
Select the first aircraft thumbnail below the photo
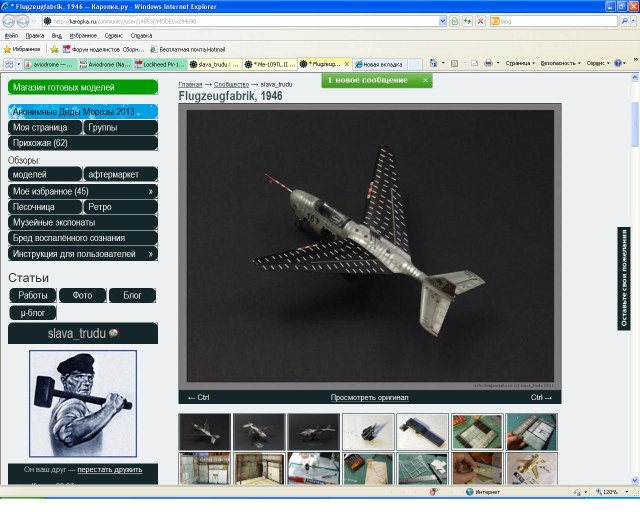pos(204,431)
